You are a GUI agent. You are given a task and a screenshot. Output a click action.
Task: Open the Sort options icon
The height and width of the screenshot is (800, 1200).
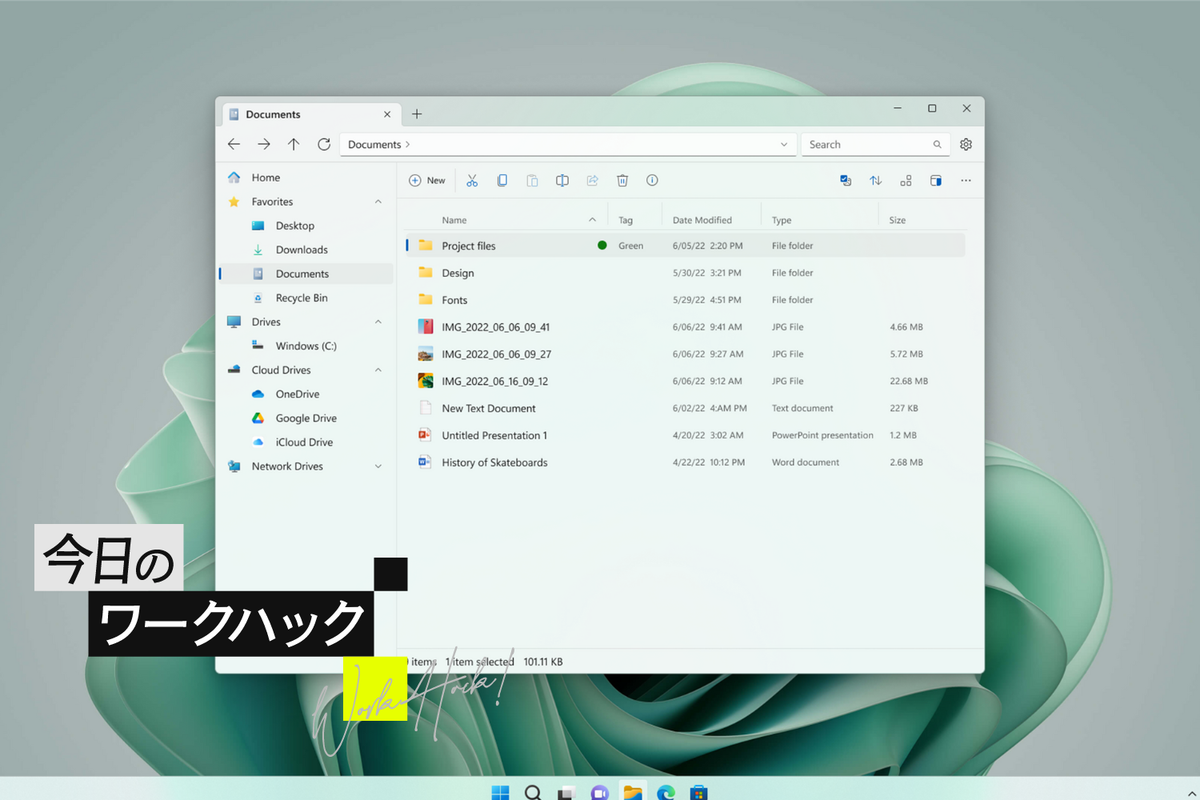click(875, 180)
